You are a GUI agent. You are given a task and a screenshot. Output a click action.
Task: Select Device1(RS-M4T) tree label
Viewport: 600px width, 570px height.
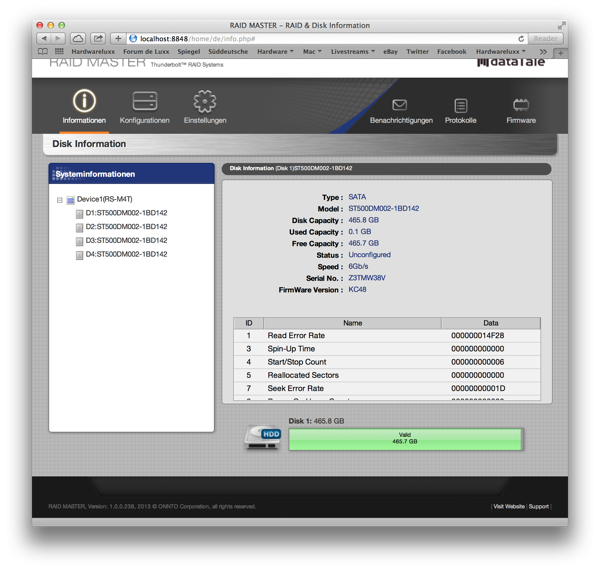click(x=104, y=199)
